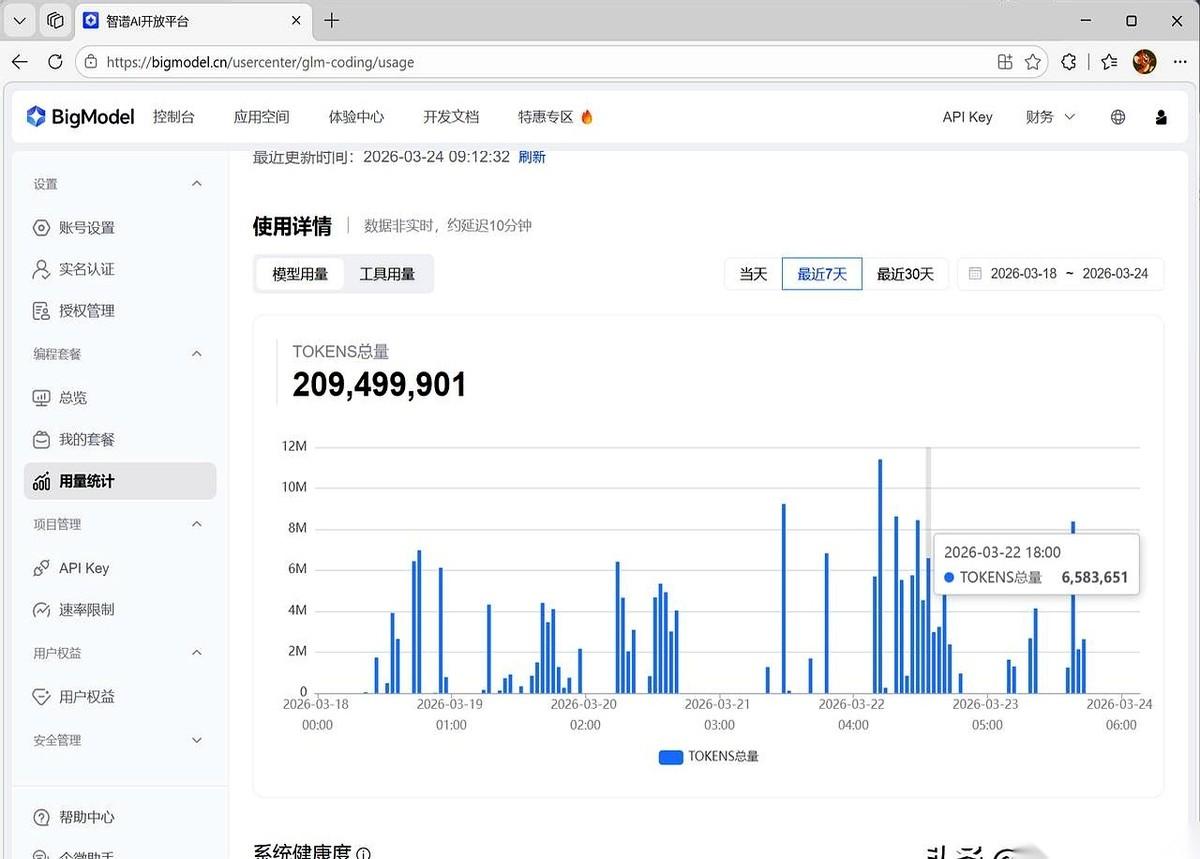The image size is (1200, 859).
Task: Go to the API Key management page
Action: 83,568
